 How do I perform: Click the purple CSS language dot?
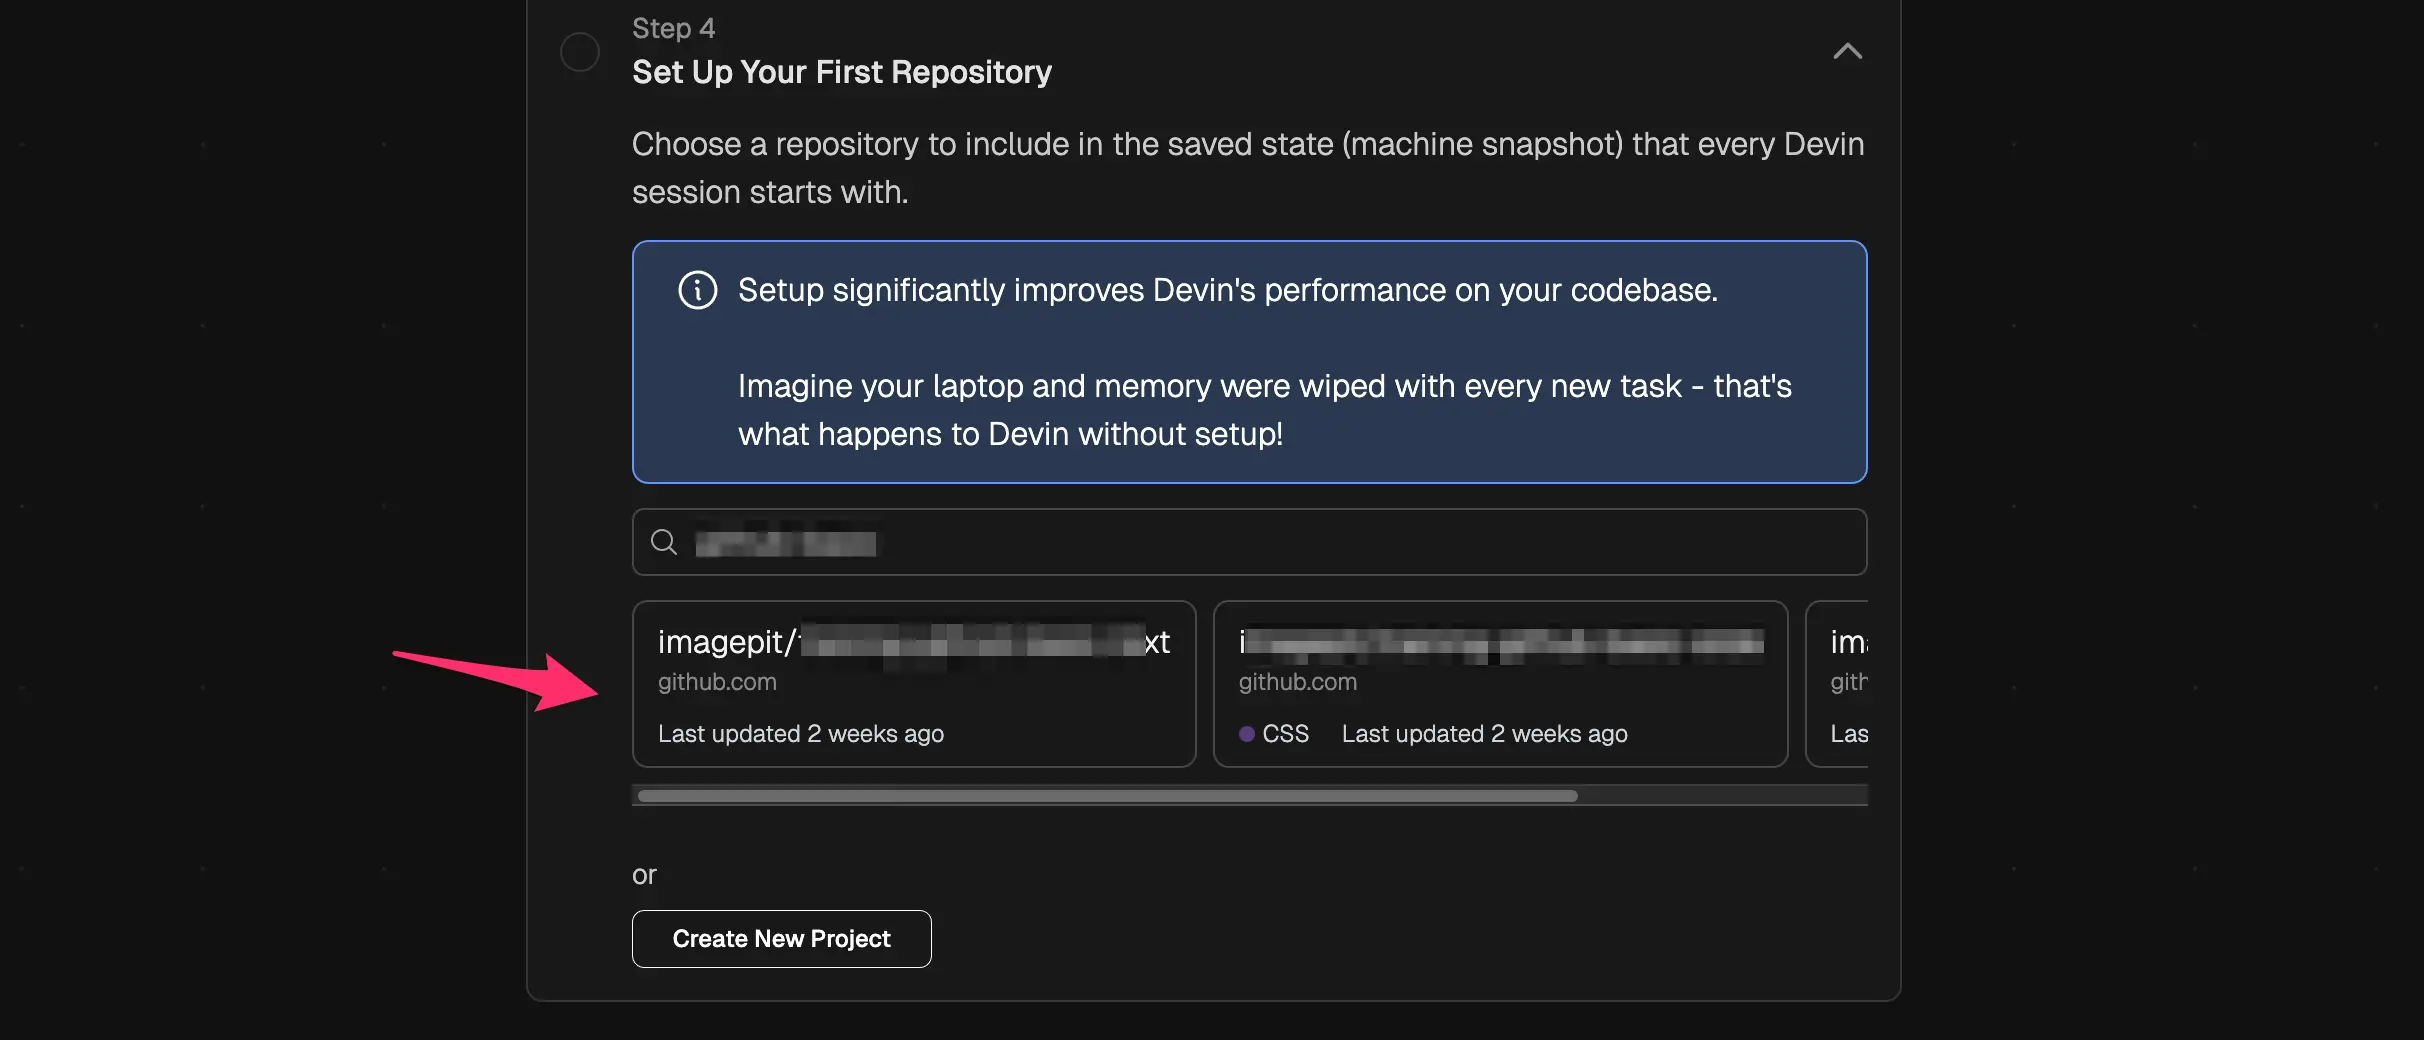click(x=1247, y=734)
